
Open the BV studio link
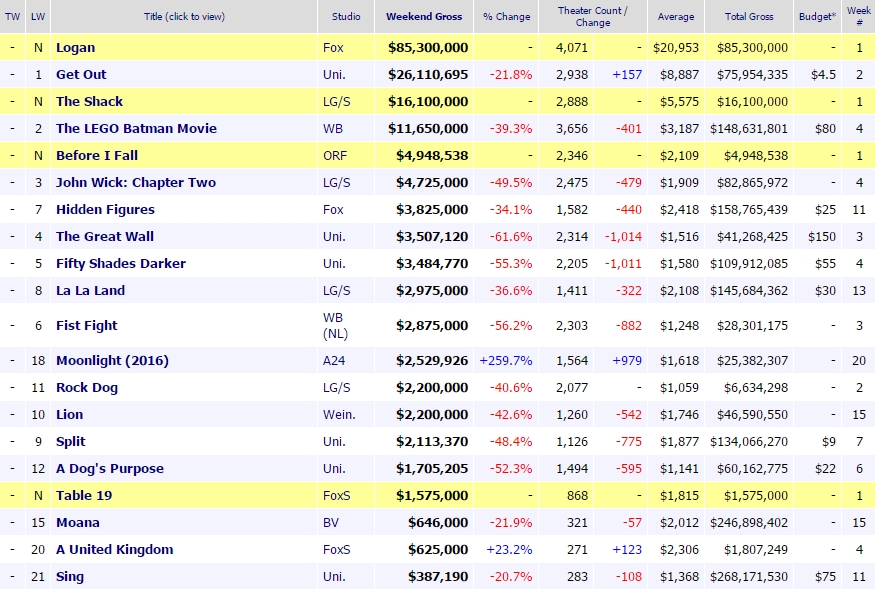(331, 523)
